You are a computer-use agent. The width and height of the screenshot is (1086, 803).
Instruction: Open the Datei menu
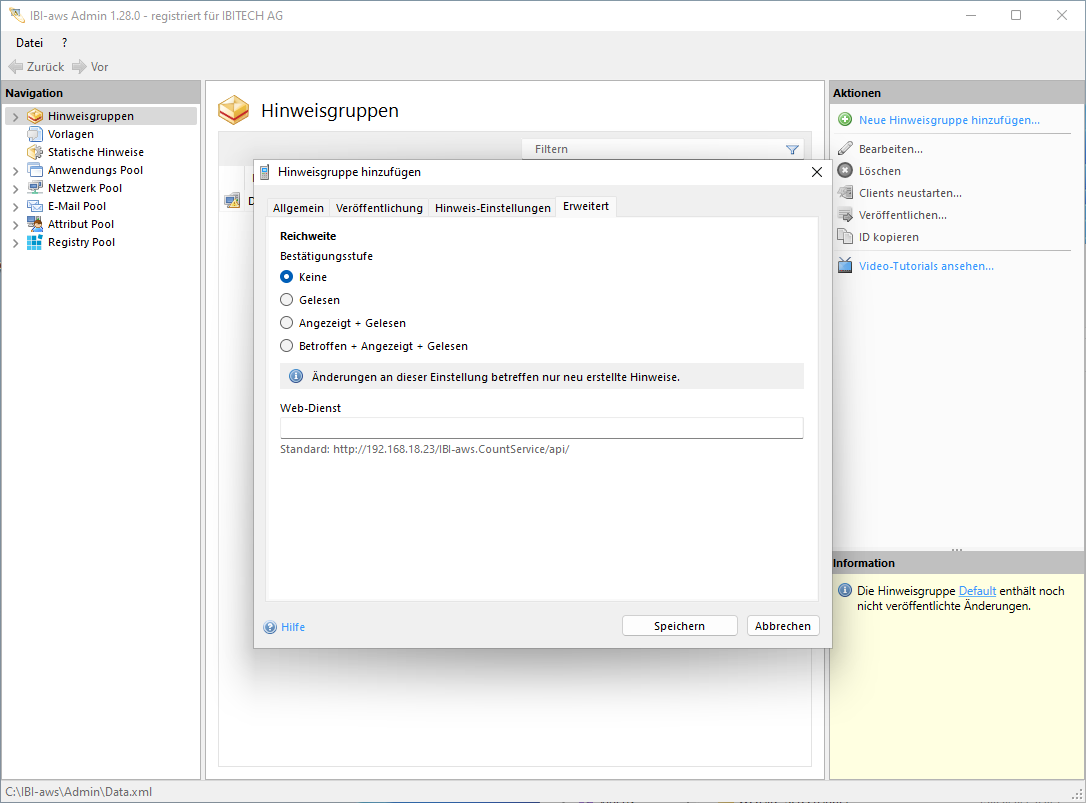(x=30, y=43)
